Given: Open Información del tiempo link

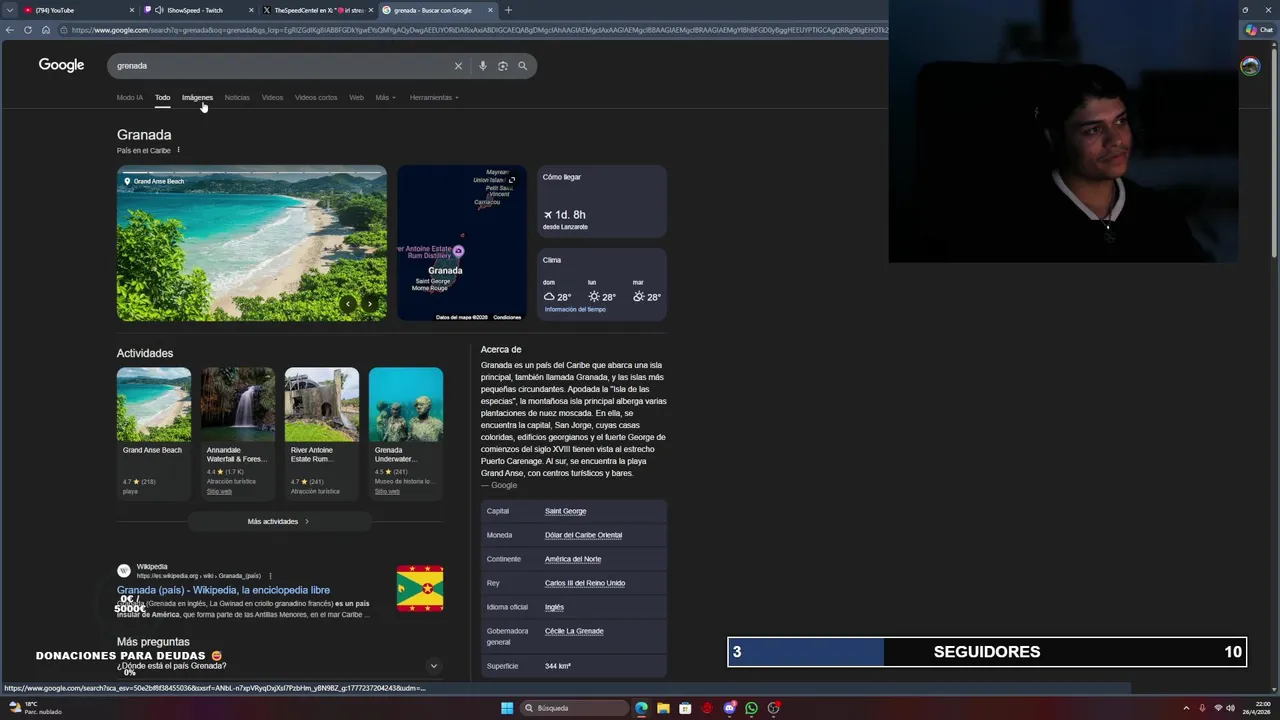Looking at the screenshot, I should [575, 310].
